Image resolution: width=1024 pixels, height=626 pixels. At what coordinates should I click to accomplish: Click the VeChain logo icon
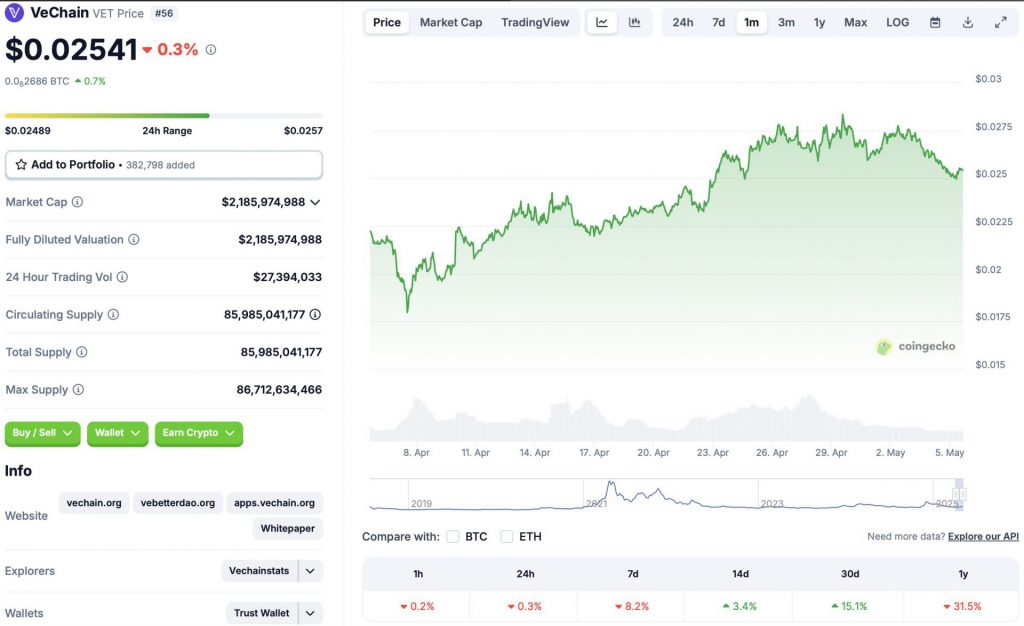(x=14, y=13)
